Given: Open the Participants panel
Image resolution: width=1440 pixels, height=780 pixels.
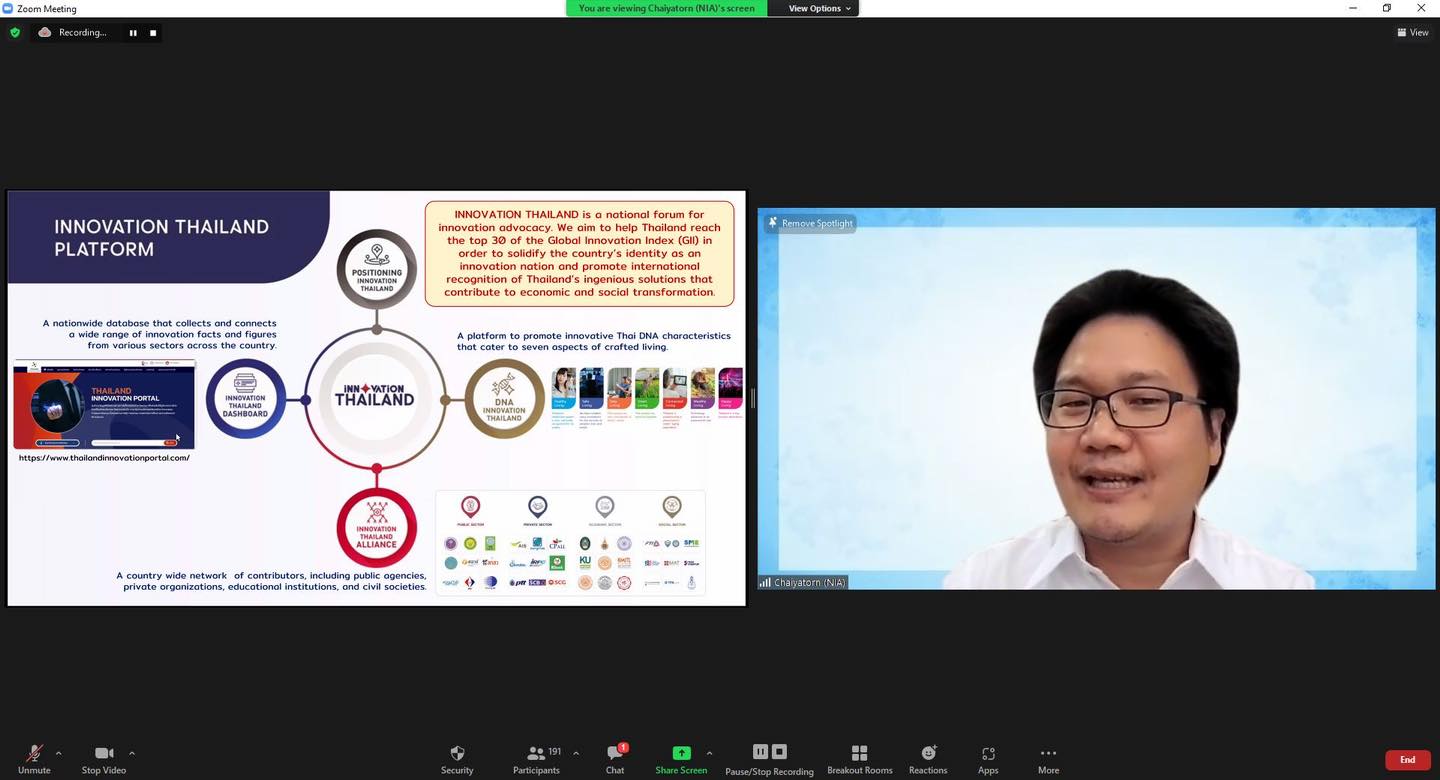Looking at the screenshot, I should (x=536, y=759).
